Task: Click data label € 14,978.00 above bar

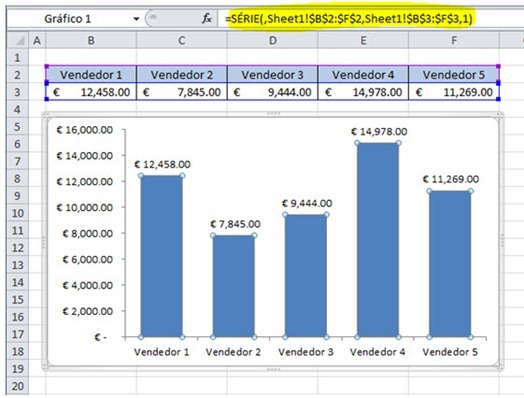Action: tap(379, 132)
